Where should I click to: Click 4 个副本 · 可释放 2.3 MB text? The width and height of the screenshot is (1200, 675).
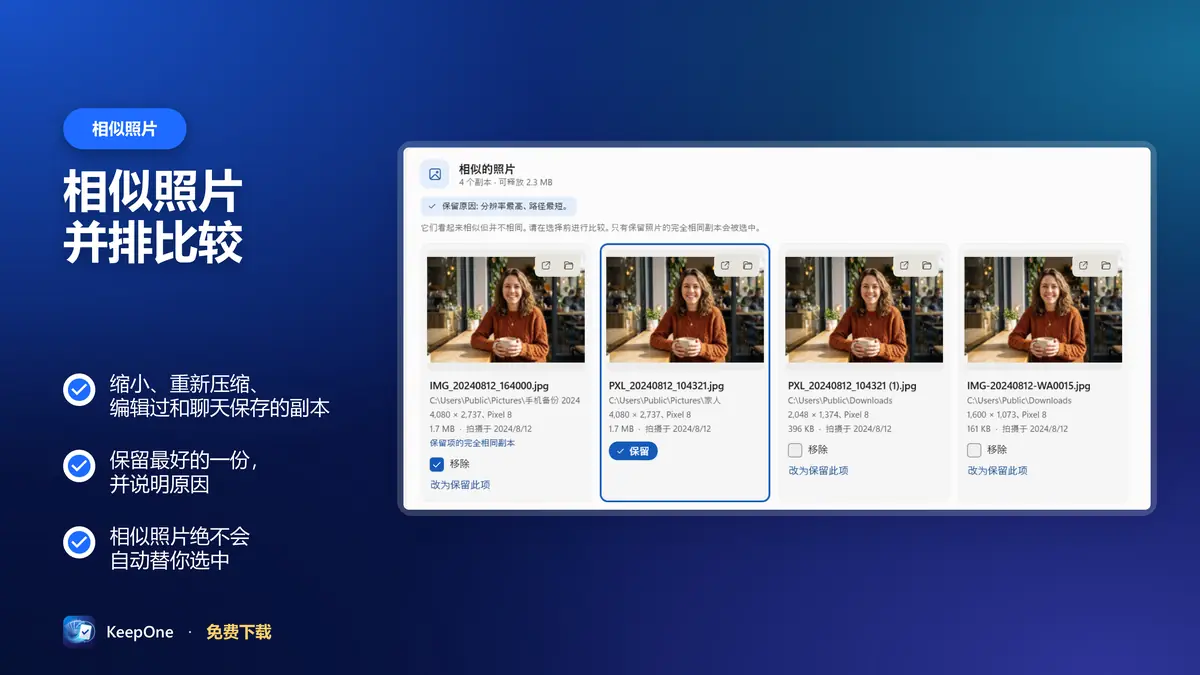pos(506,183)
